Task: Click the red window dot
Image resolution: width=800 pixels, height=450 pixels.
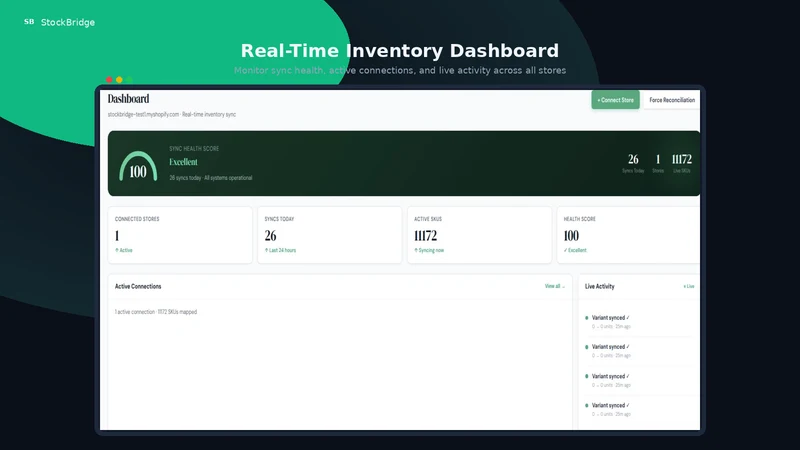Action: pos(109,80)
